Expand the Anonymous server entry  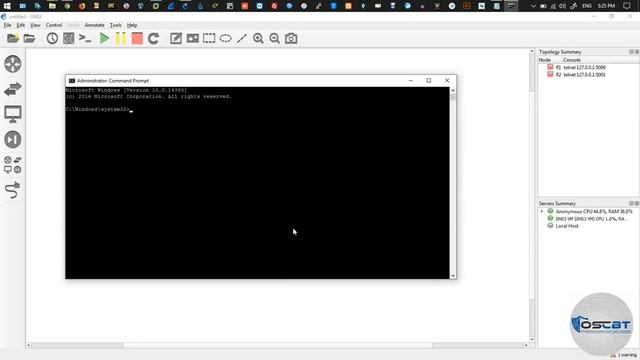[542, 211]
